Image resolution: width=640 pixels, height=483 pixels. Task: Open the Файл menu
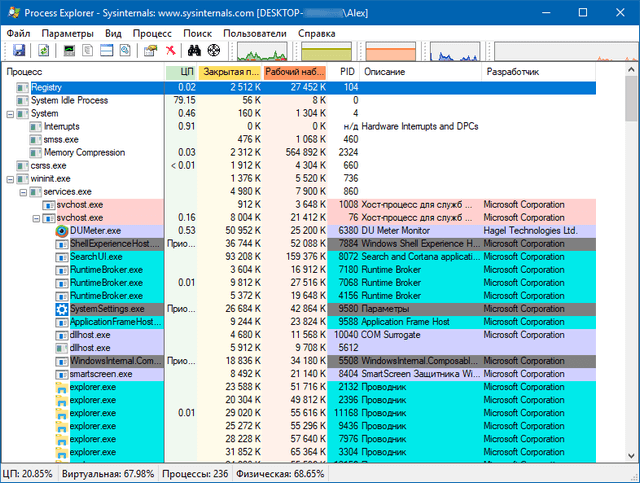tap(18, 33)
